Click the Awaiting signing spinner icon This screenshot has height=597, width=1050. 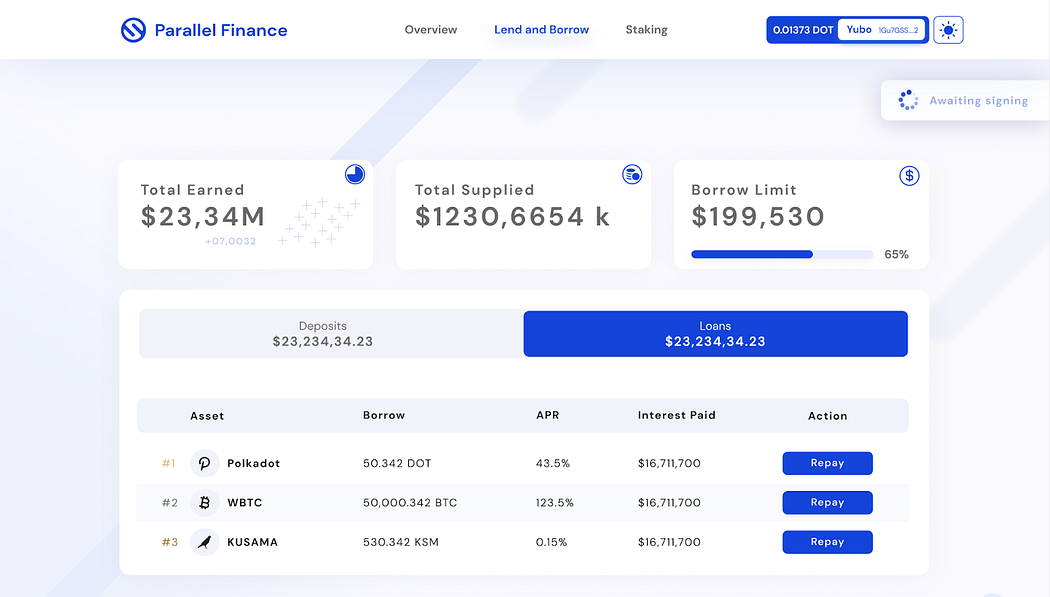click(908, 100)
